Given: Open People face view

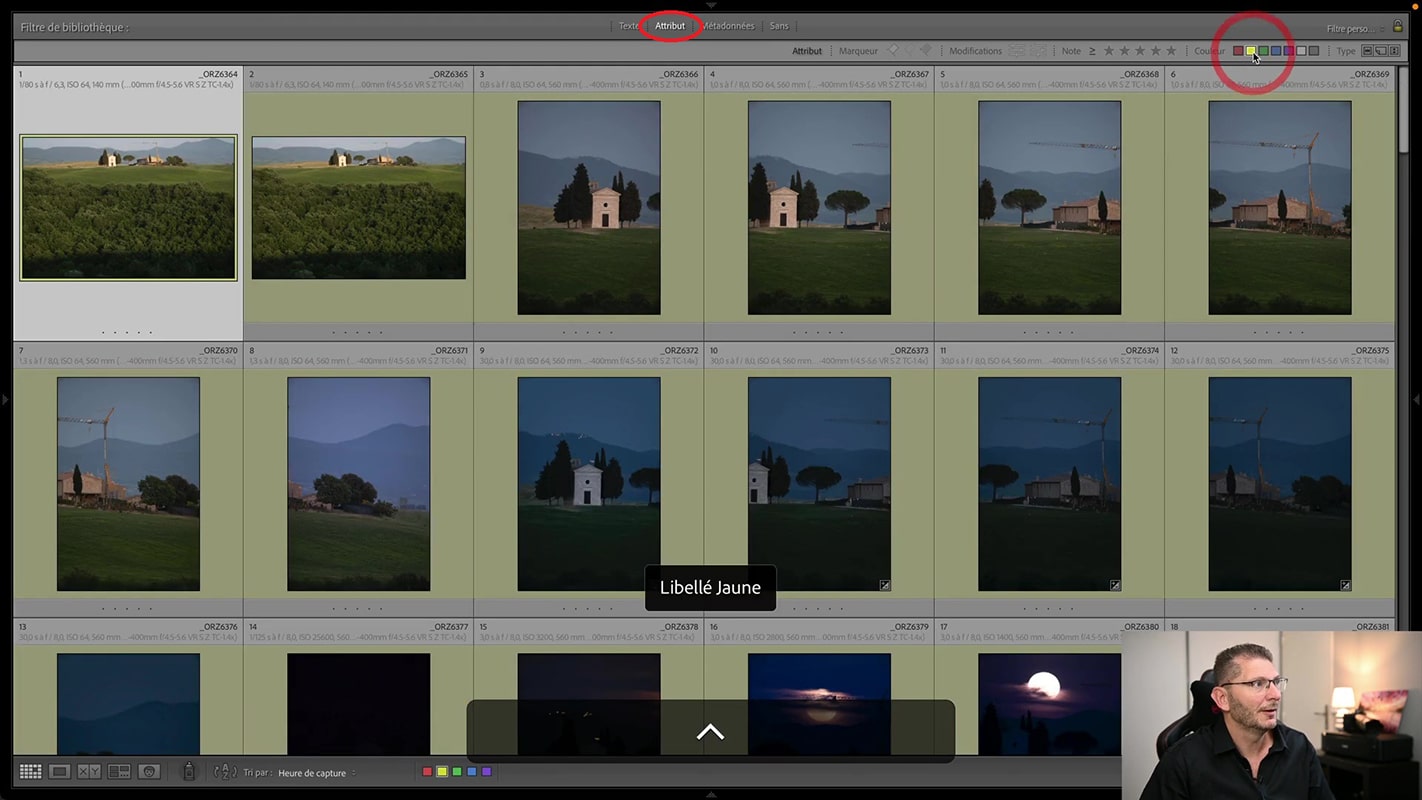Looking at the screenshot, I should point(149,771).
